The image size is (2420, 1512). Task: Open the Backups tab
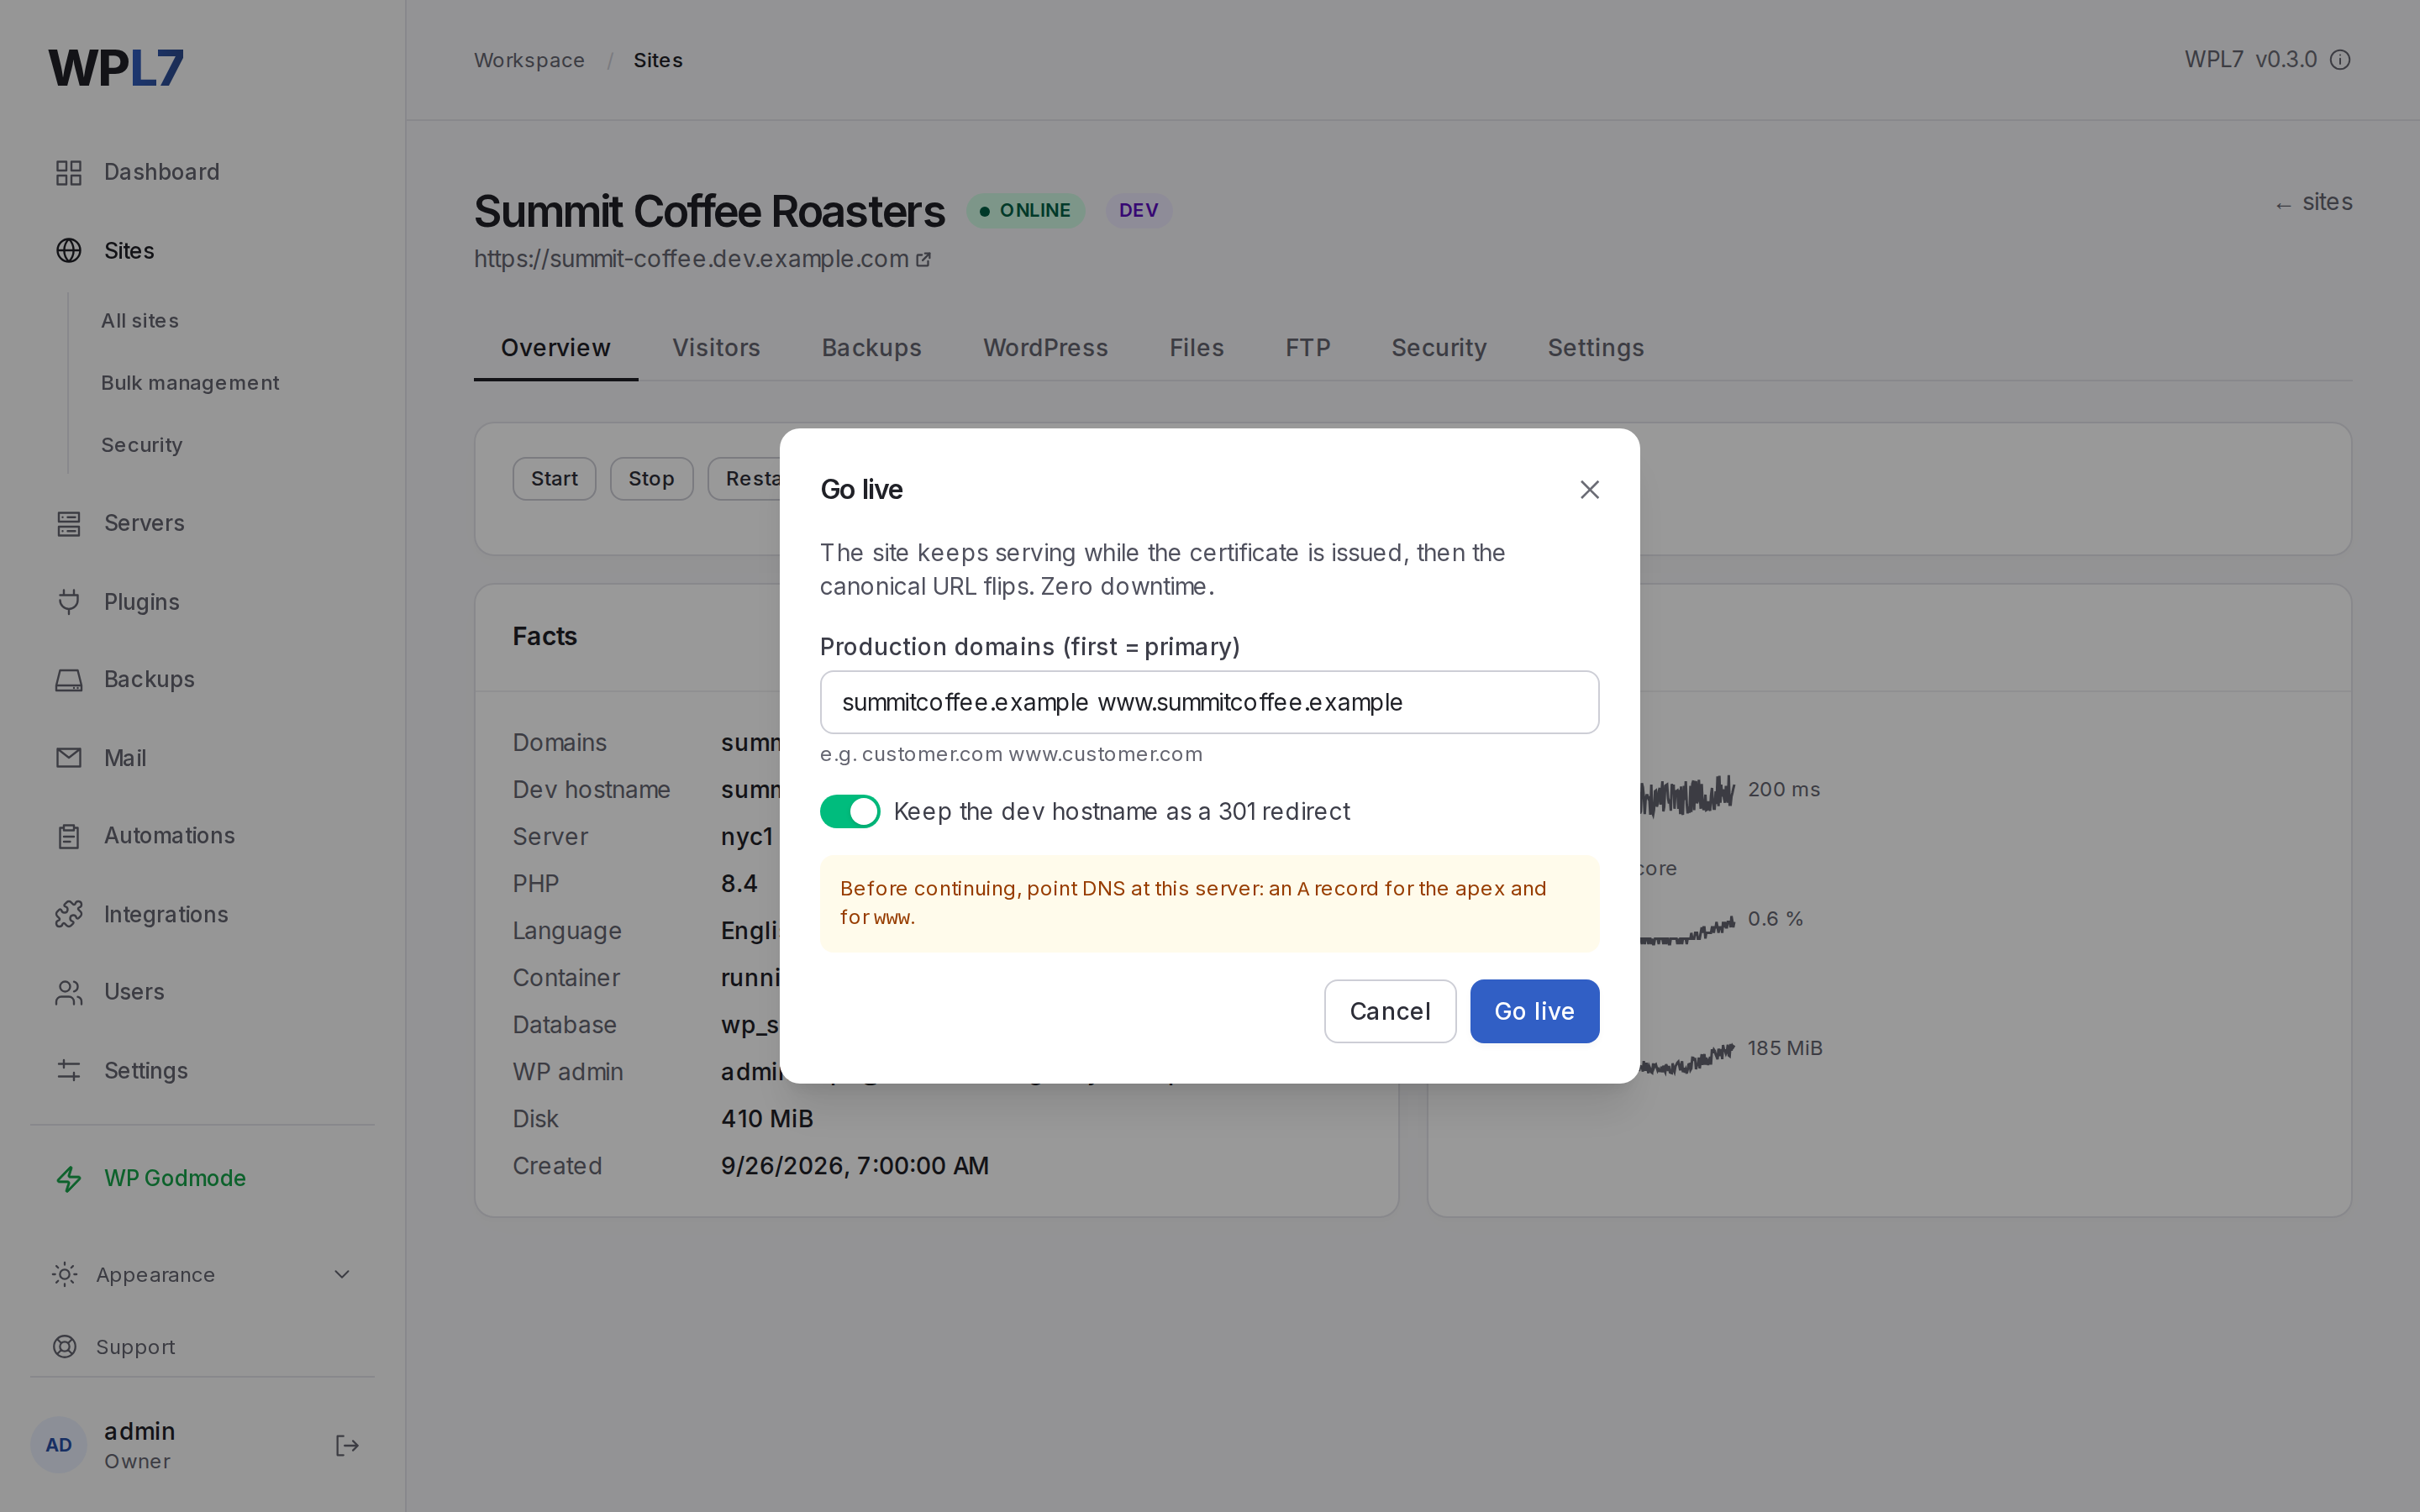[872, 348]
